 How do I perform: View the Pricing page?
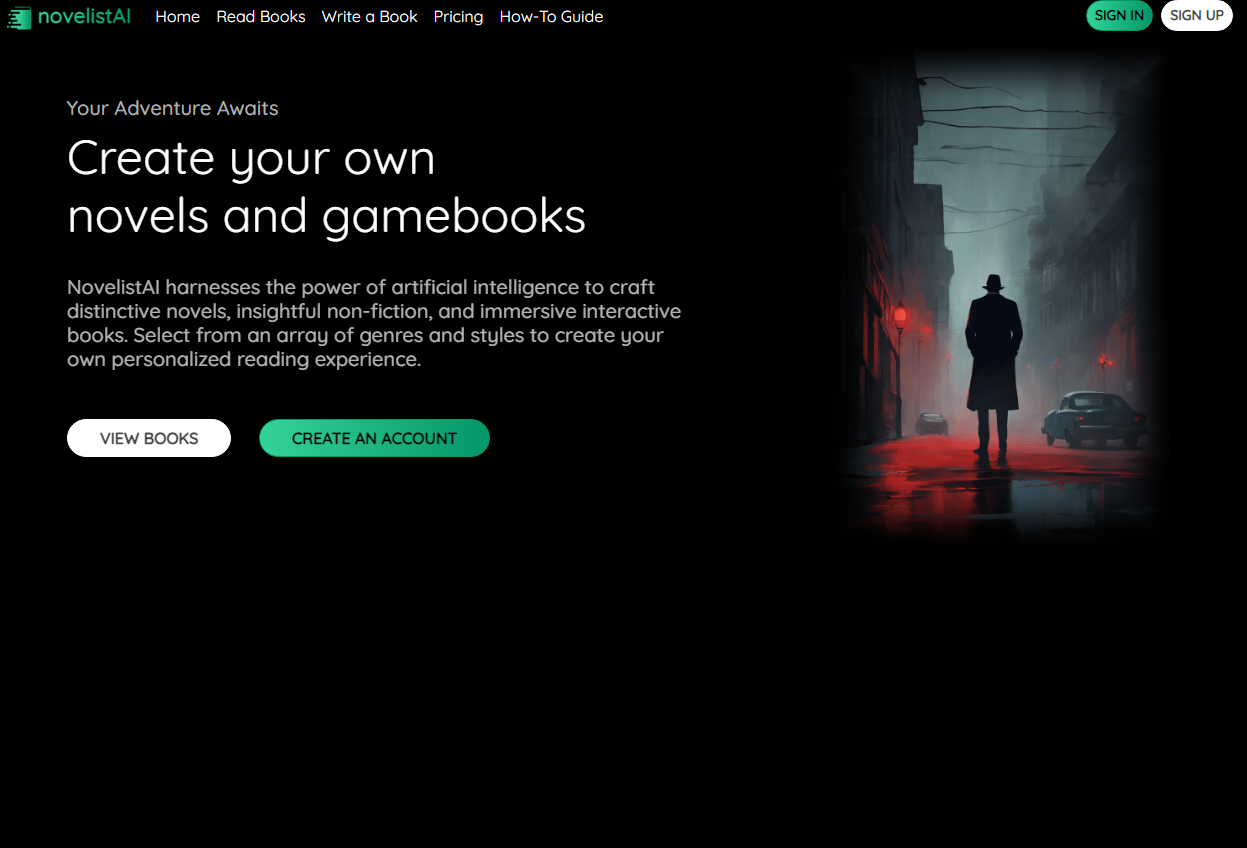(x=458, y=16)
